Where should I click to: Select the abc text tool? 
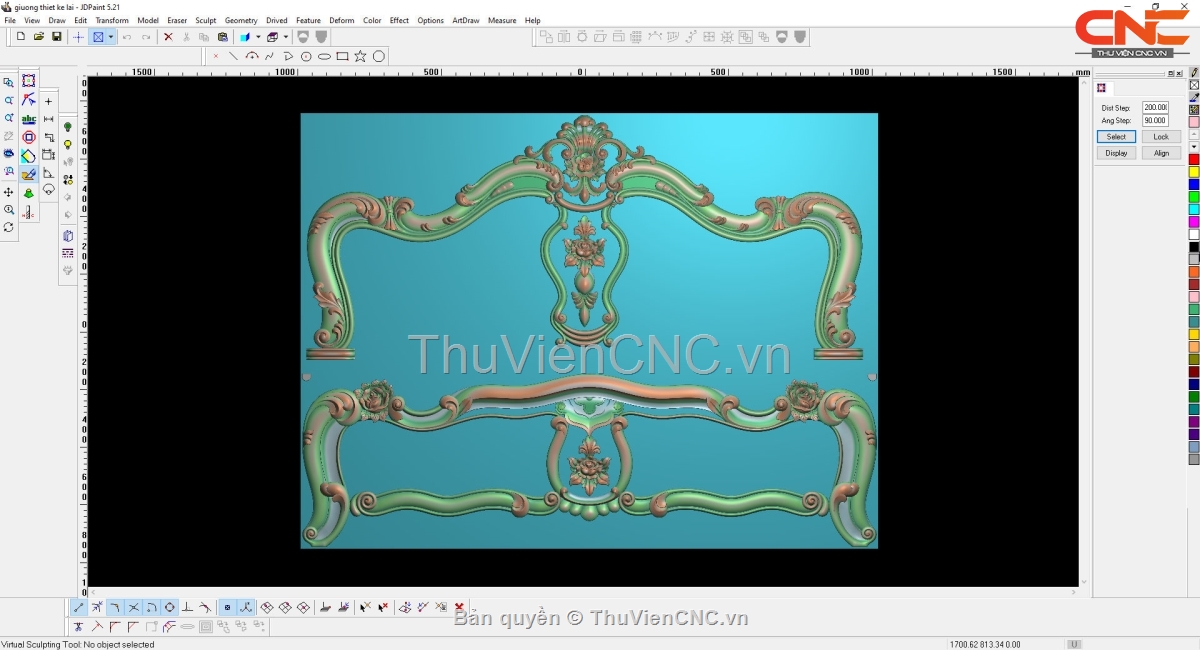click(x=29, y=119)
